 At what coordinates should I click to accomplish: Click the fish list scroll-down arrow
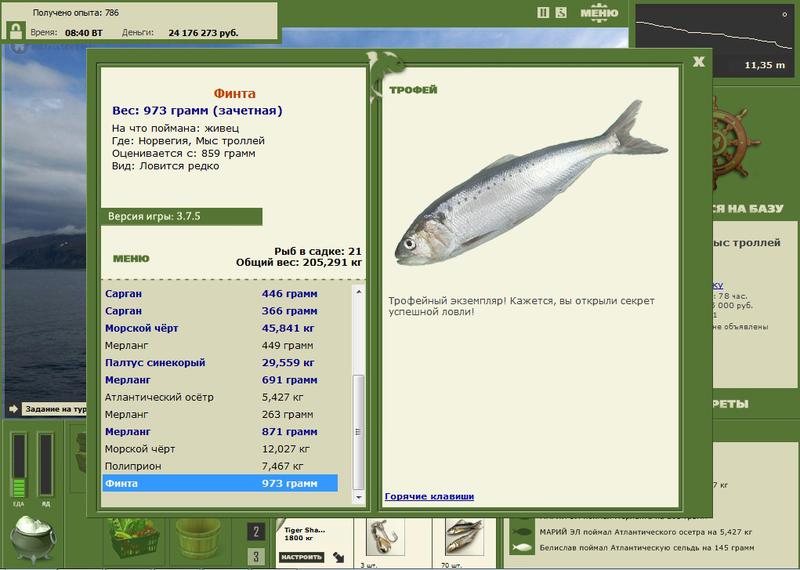coord(359,497)
